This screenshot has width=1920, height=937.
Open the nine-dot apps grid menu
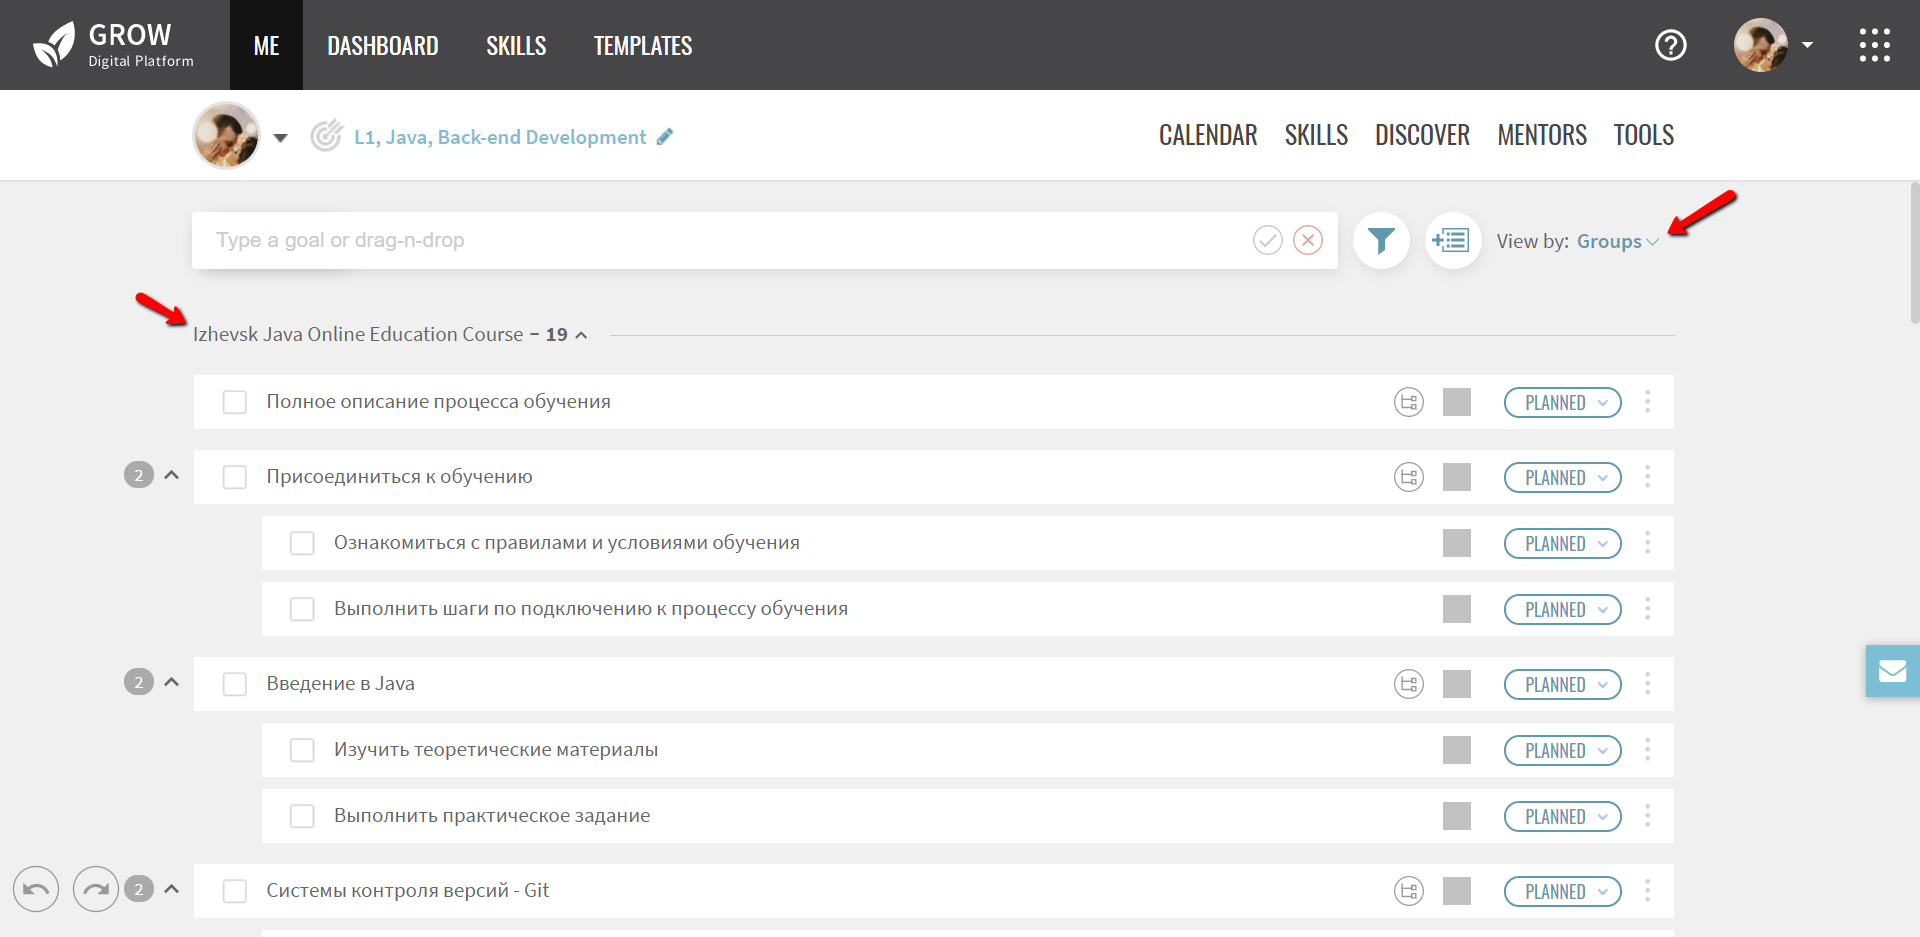(1874, 45)
